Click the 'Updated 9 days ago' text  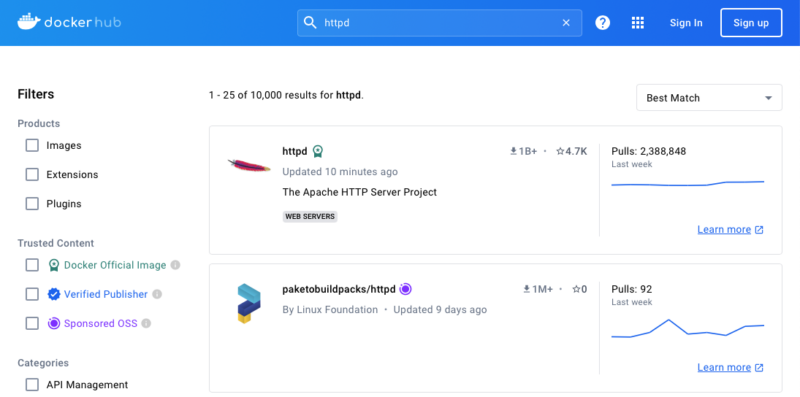coord(440,310)
